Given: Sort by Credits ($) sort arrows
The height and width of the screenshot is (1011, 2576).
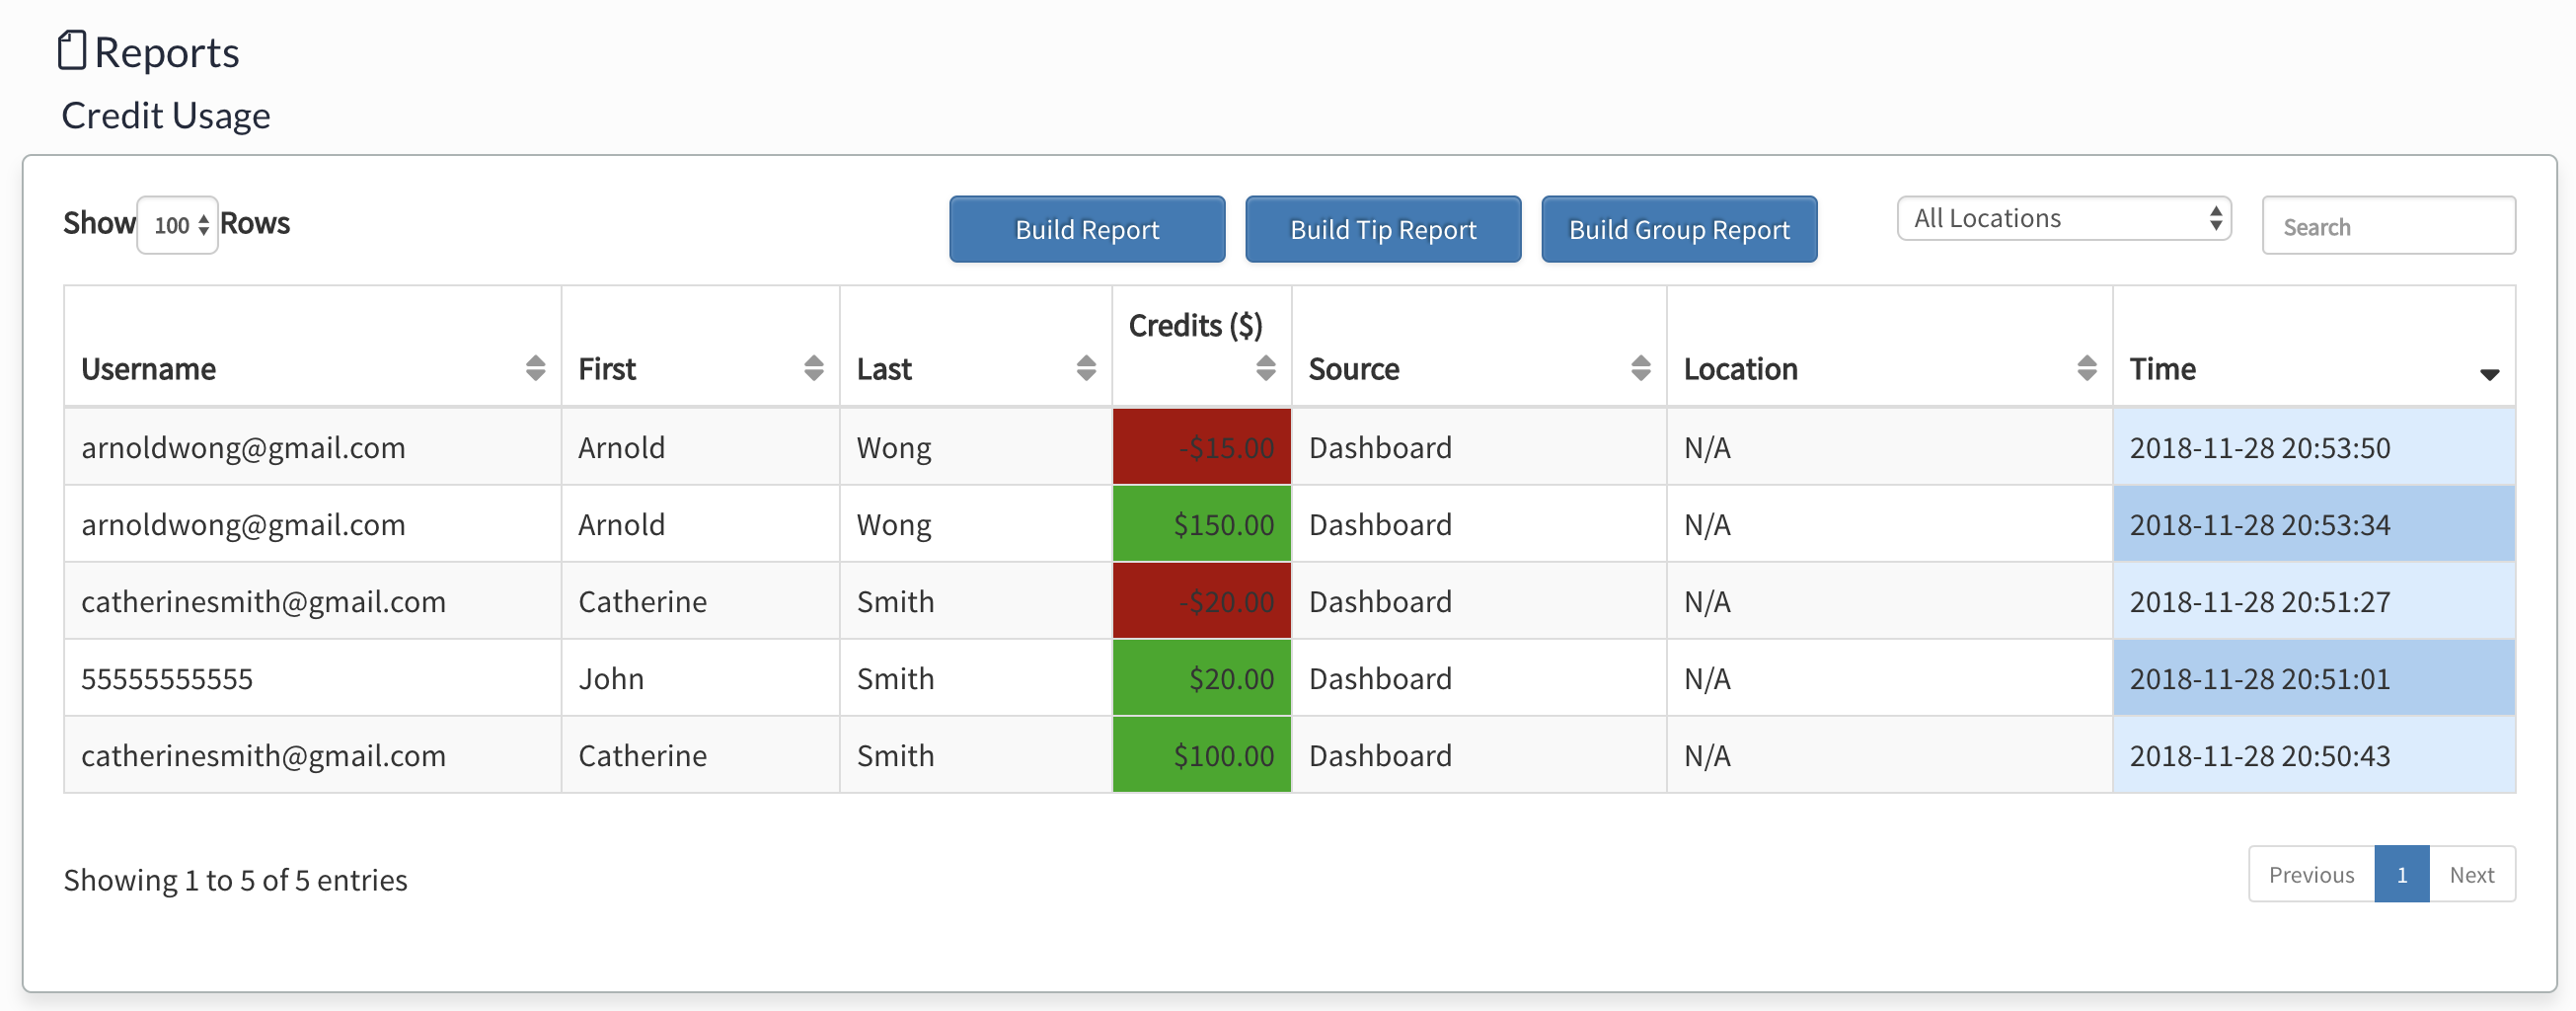Looking at the screenshot, I should (x=1265, y=368).
